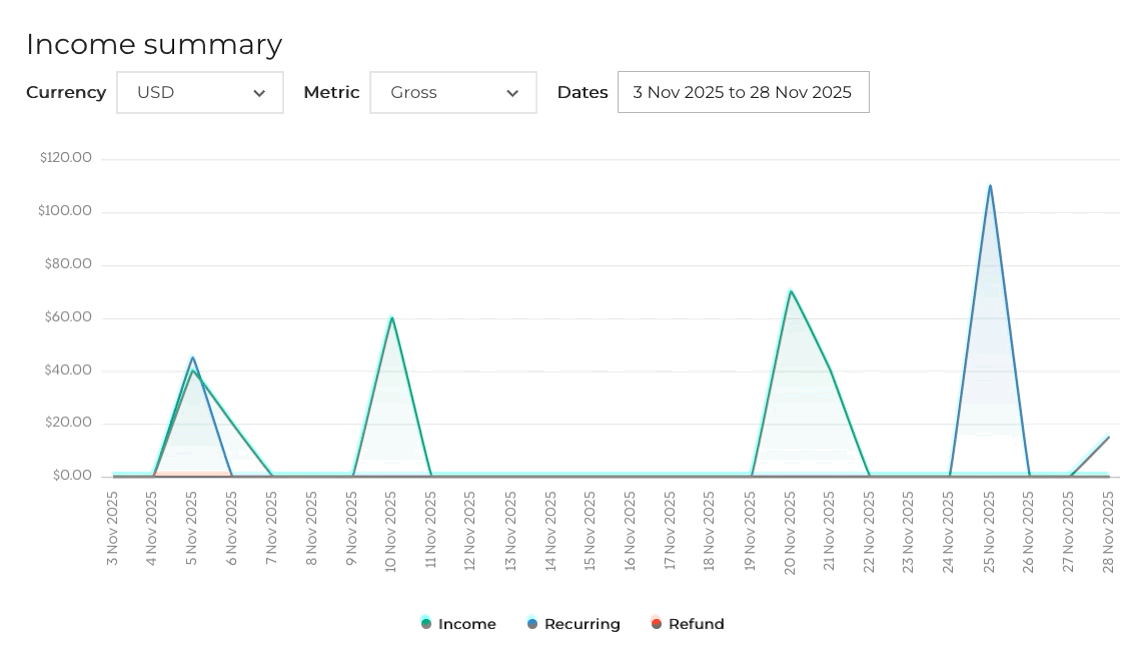Viewport: 1147px width, 657px height.
Task: Click the $120.00 y-axis label
Action: 66,158
